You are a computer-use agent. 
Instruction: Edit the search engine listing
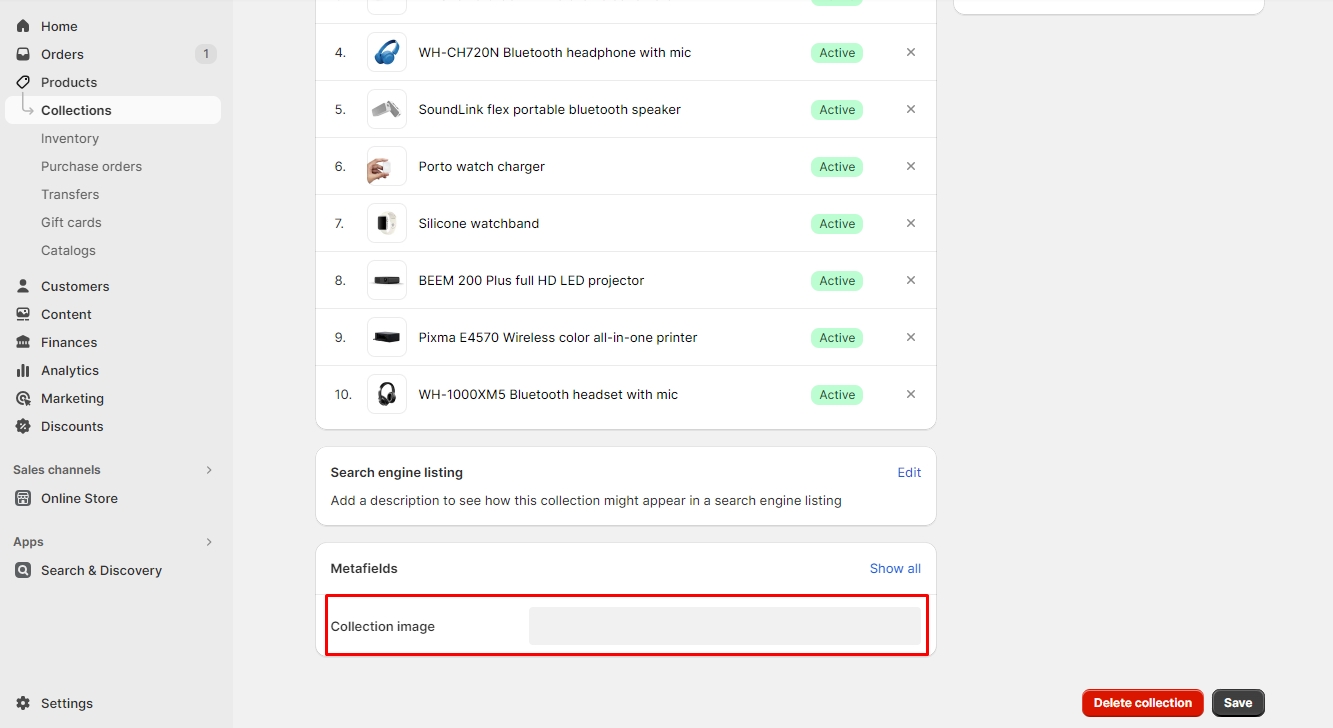[909, 472]
